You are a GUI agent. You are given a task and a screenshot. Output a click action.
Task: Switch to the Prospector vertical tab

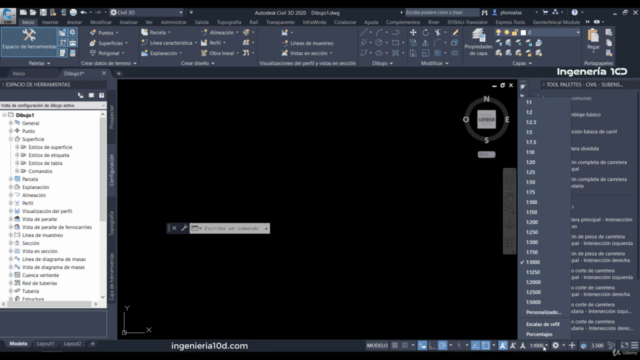pyautogui.click(x=112, y=117)
